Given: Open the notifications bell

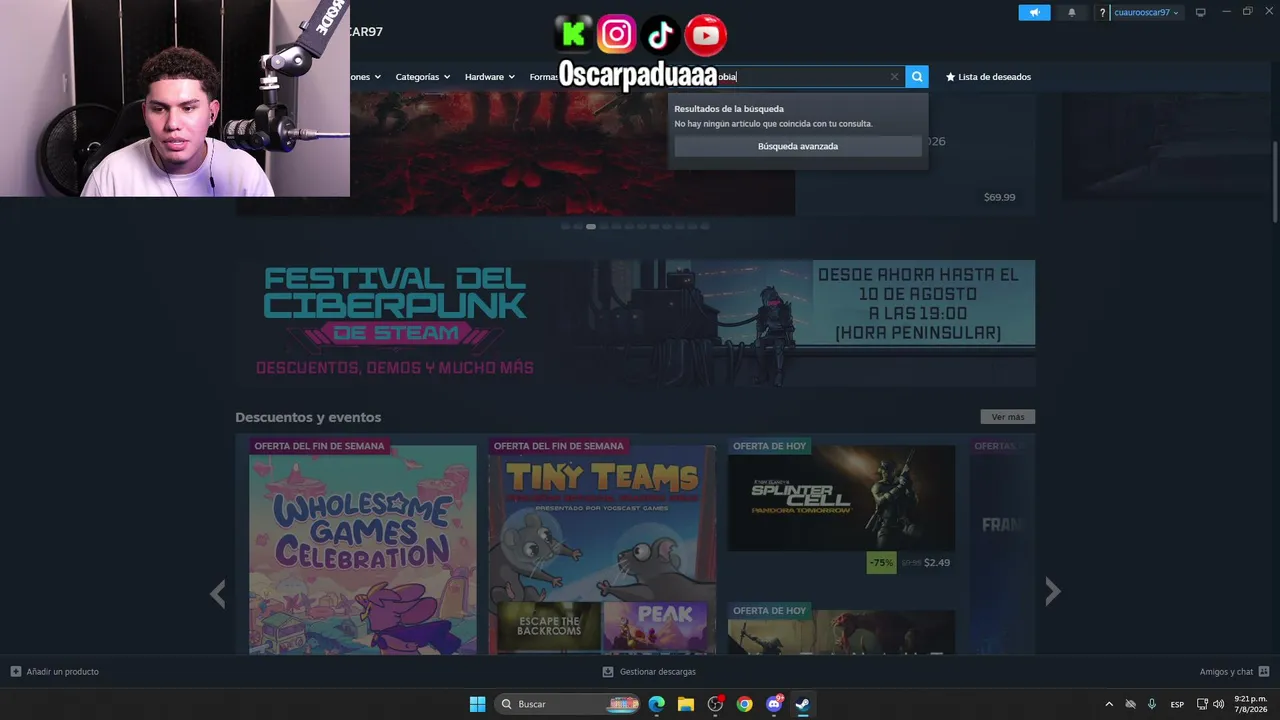Looking at the screenshot, I should 1072,13.
